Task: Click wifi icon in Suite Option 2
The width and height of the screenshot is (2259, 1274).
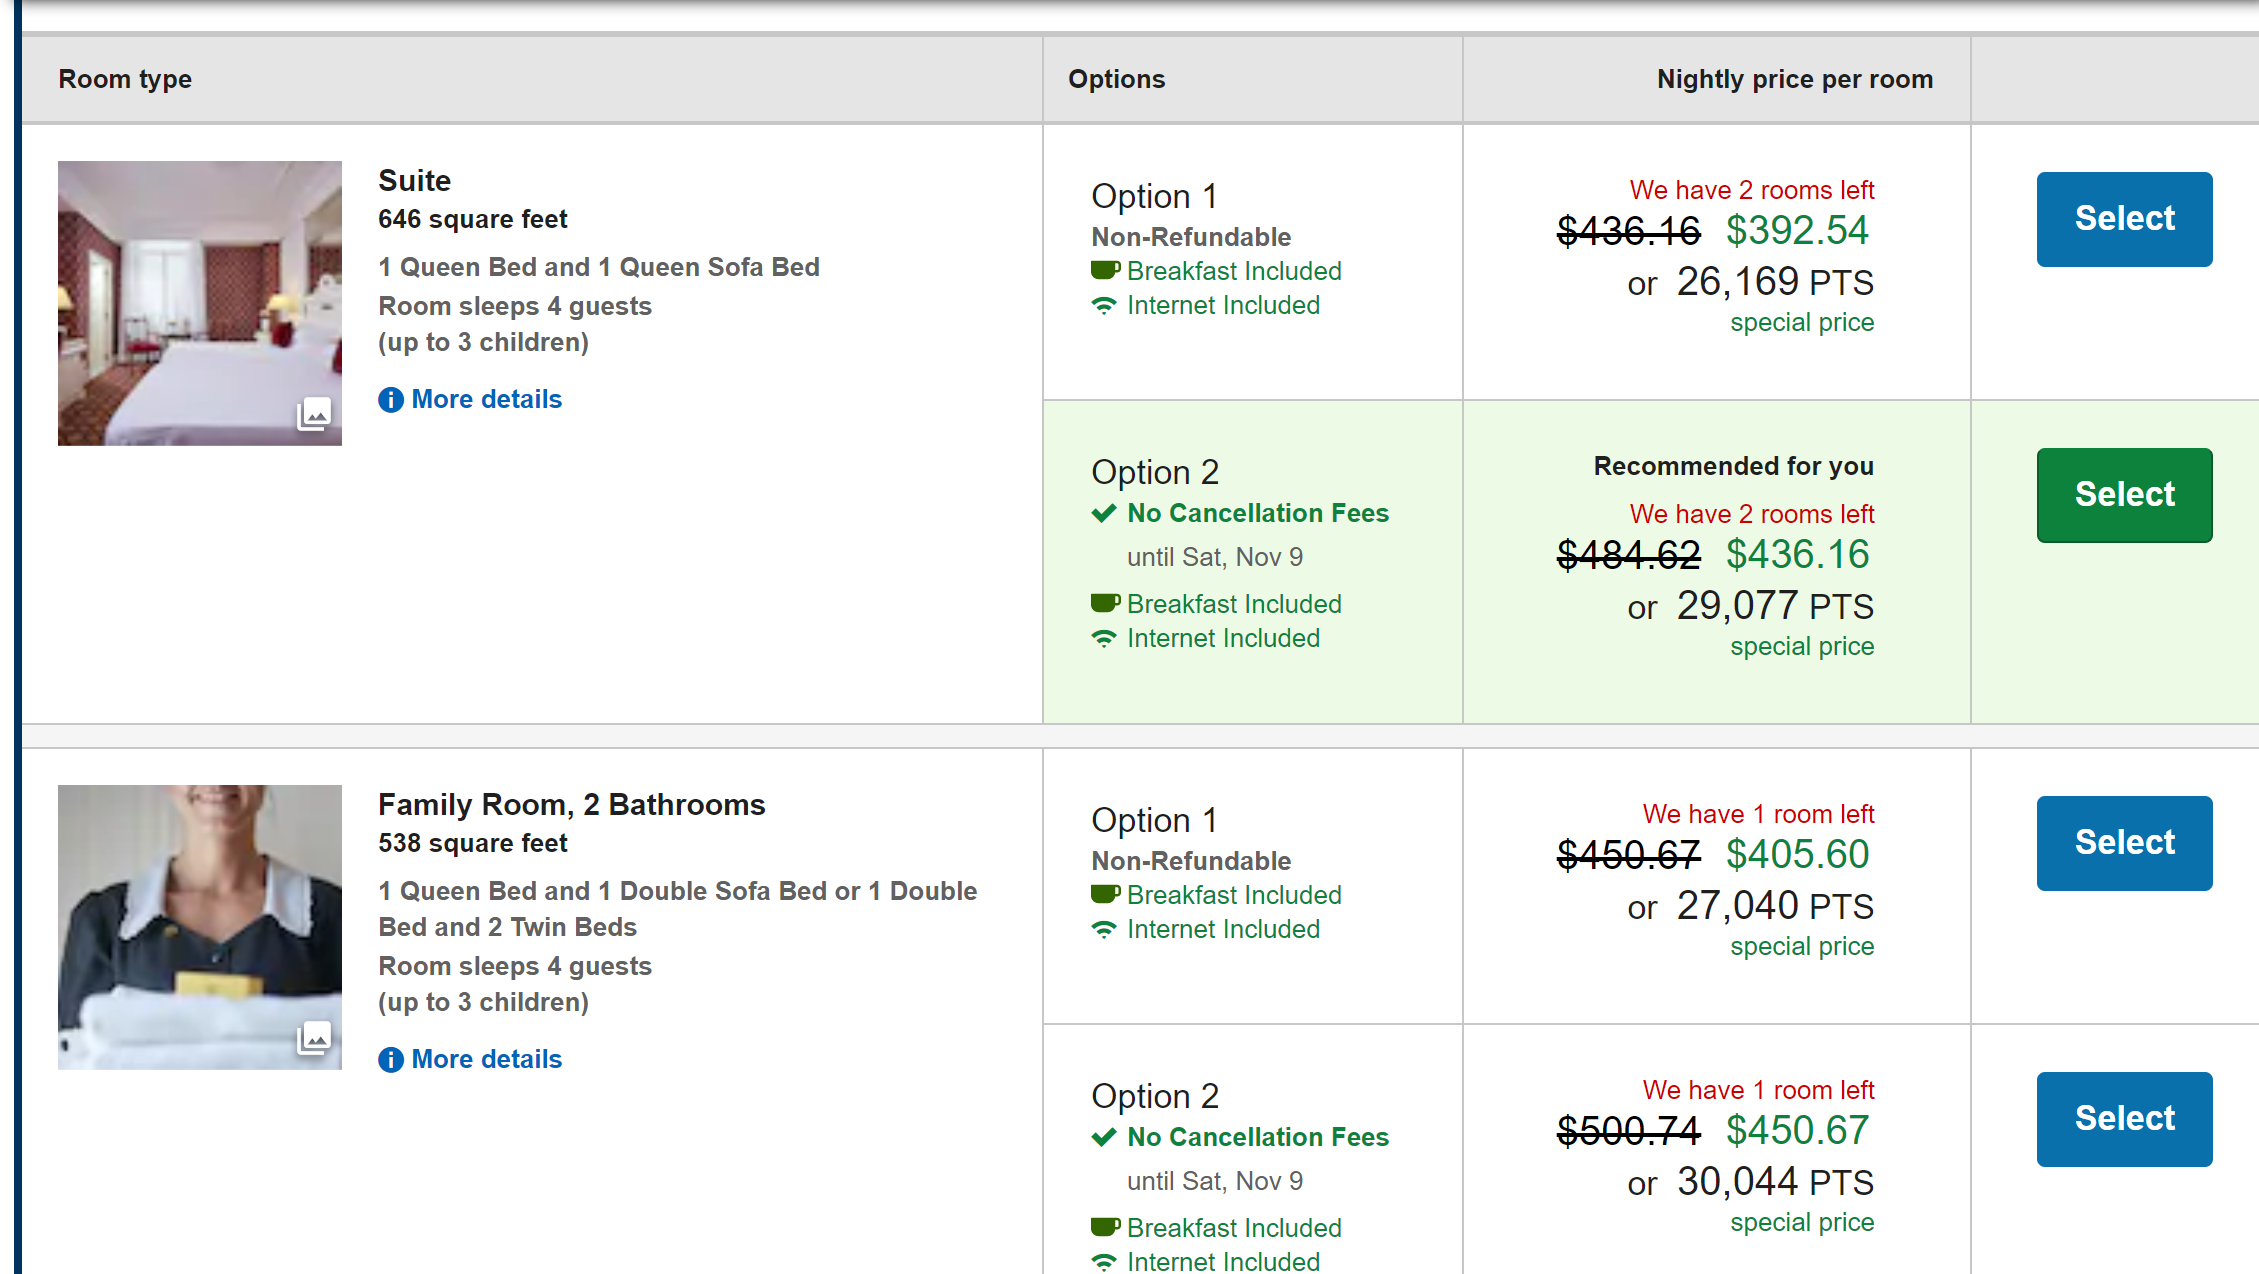Action: click(1103, 638)
